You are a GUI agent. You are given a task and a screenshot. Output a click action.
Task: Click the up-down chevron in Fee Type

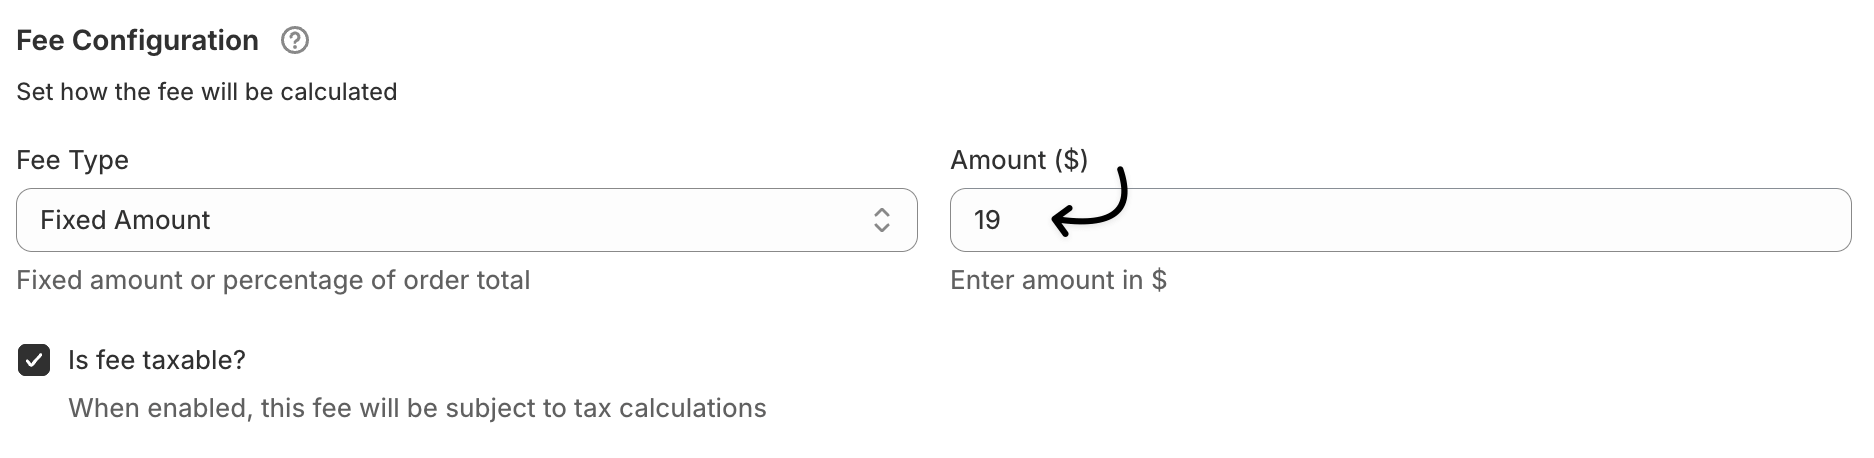click(881, 220)
